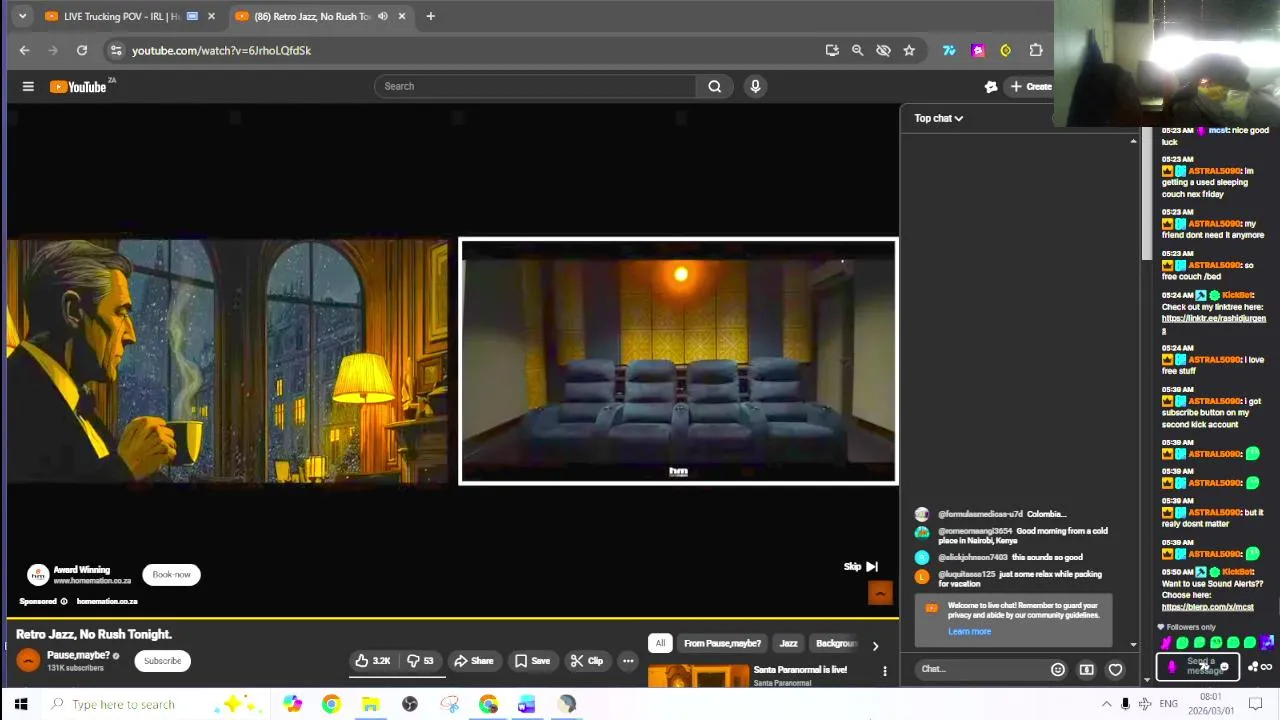Select the All filter chip

tap(660, 644)
